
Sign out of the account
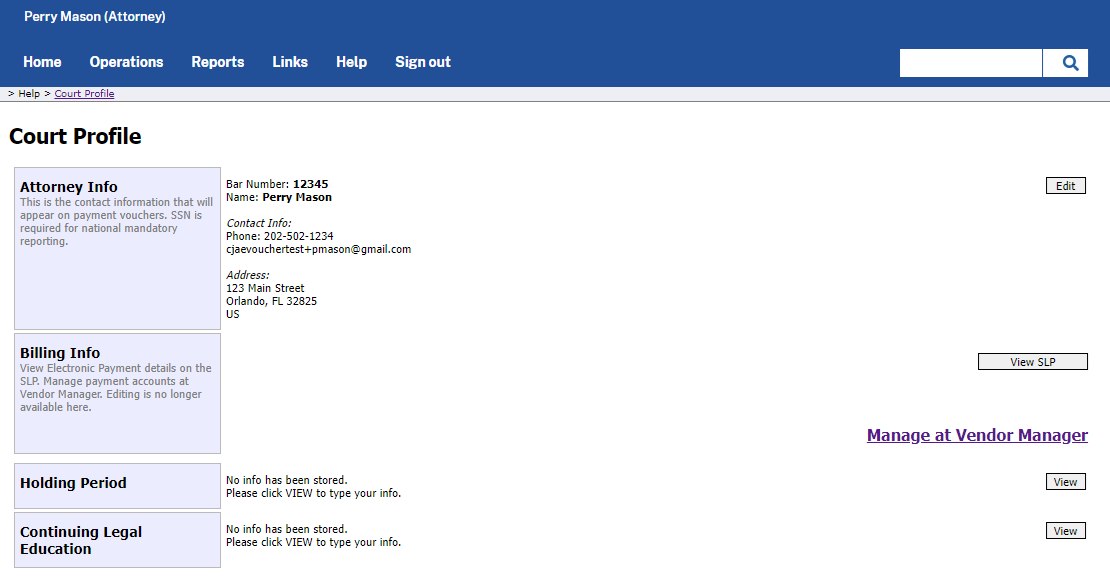pos(422,62)
